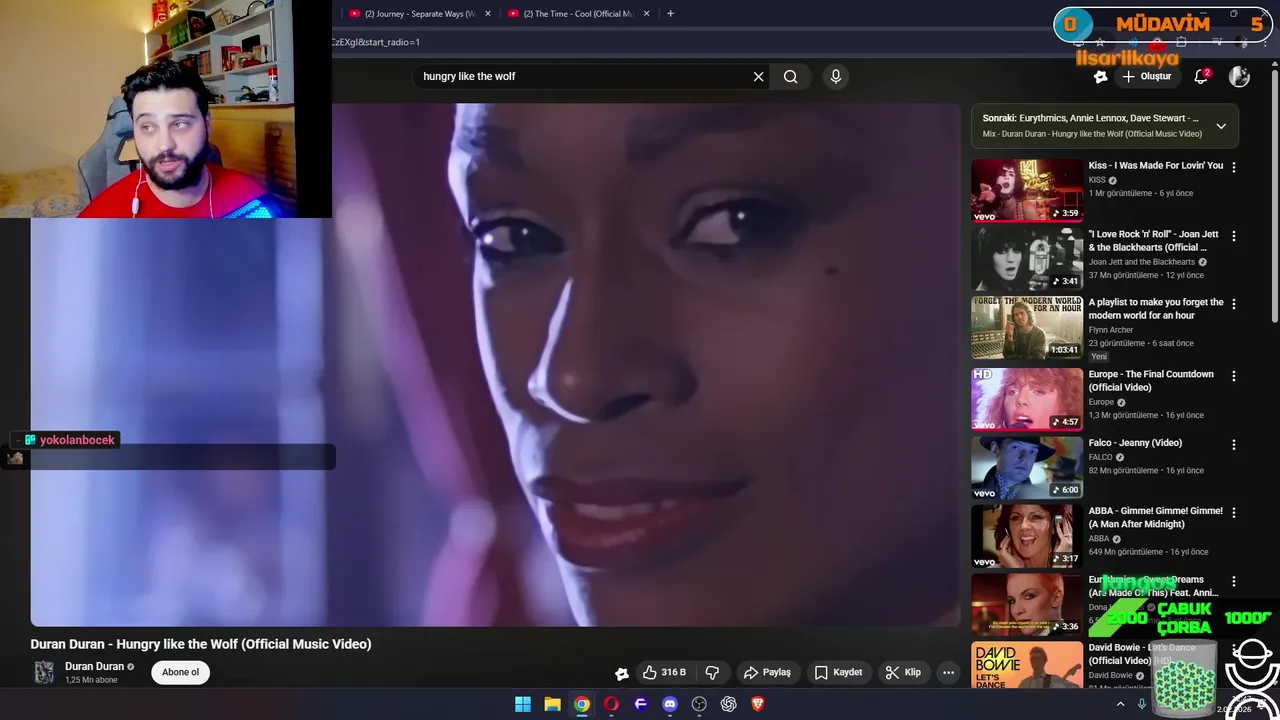Open File Explorer from the taskbar
1280x720 pixels.
tap(552, 704)
